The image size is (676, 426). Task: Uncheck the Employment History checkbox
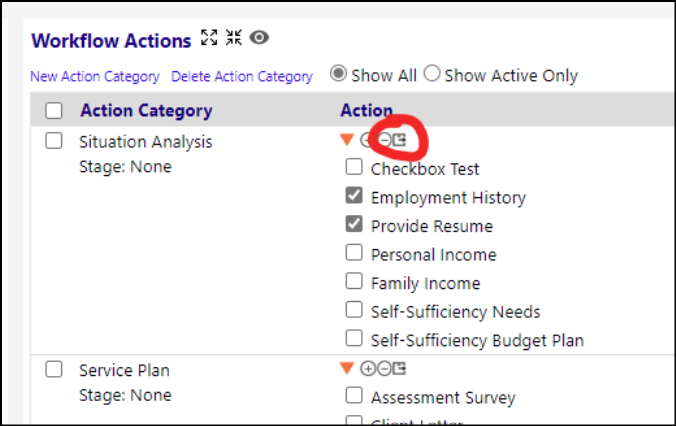[354, 195]
